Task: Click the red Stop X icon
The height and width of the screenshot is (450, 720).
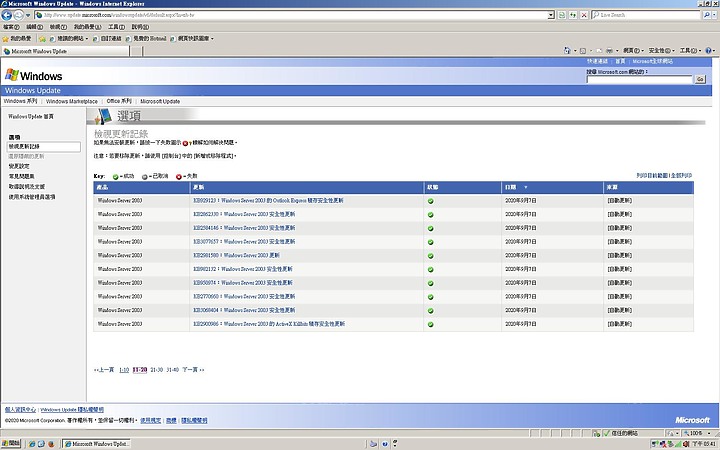Action: pyautogui.click(x=584, y=15)
